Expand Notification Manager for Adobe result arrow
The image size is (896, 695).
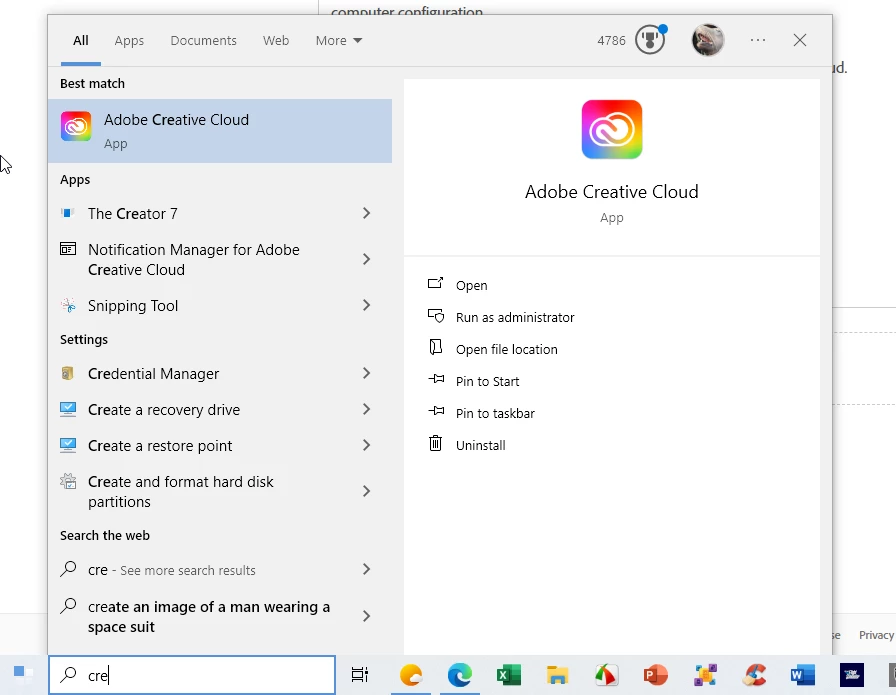coord(366,259)
